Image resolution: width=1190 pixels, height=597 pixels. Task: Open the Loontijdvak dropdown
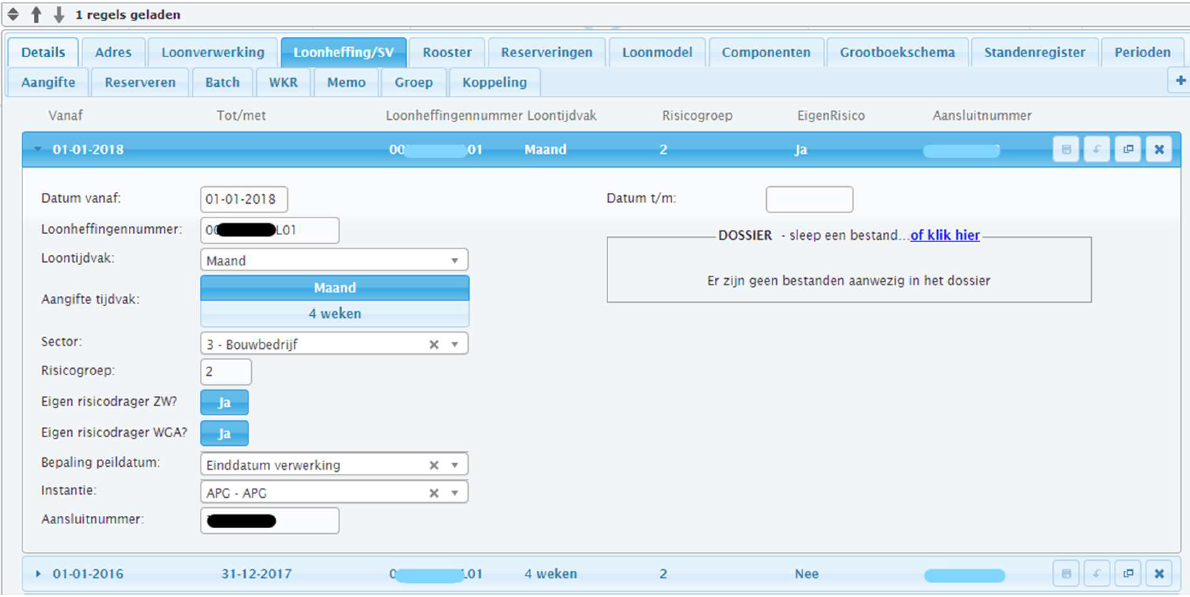(x=335, y=260)
